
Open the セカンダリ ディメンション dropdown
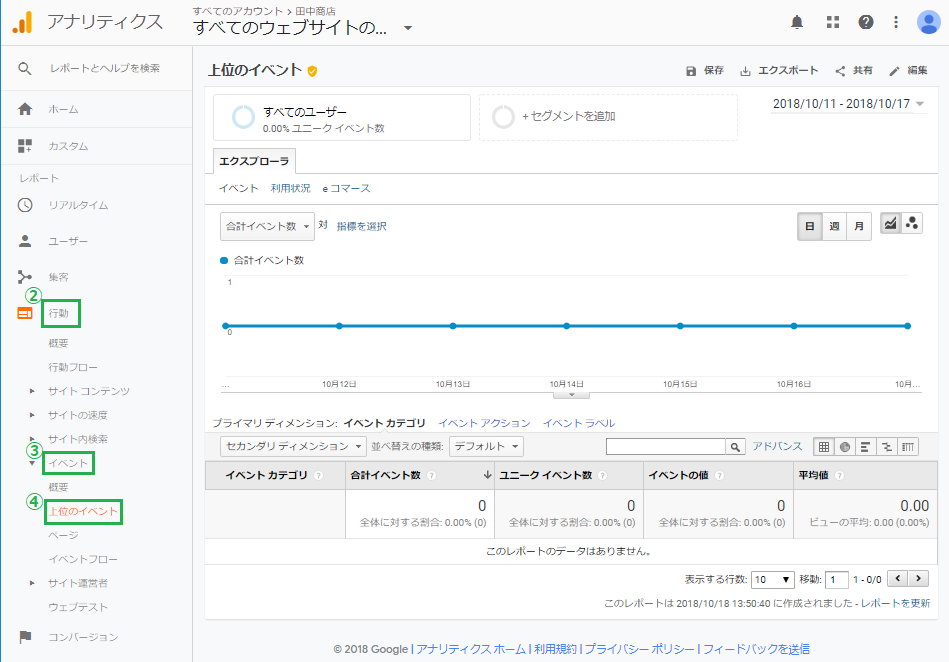click(294, 447)
